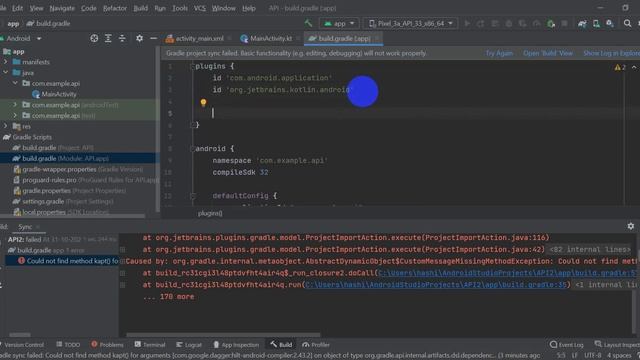Screen dimensions: 640x360
Task: Click the build output horizontal scrollbar
Action: click(x=223, y=335)
